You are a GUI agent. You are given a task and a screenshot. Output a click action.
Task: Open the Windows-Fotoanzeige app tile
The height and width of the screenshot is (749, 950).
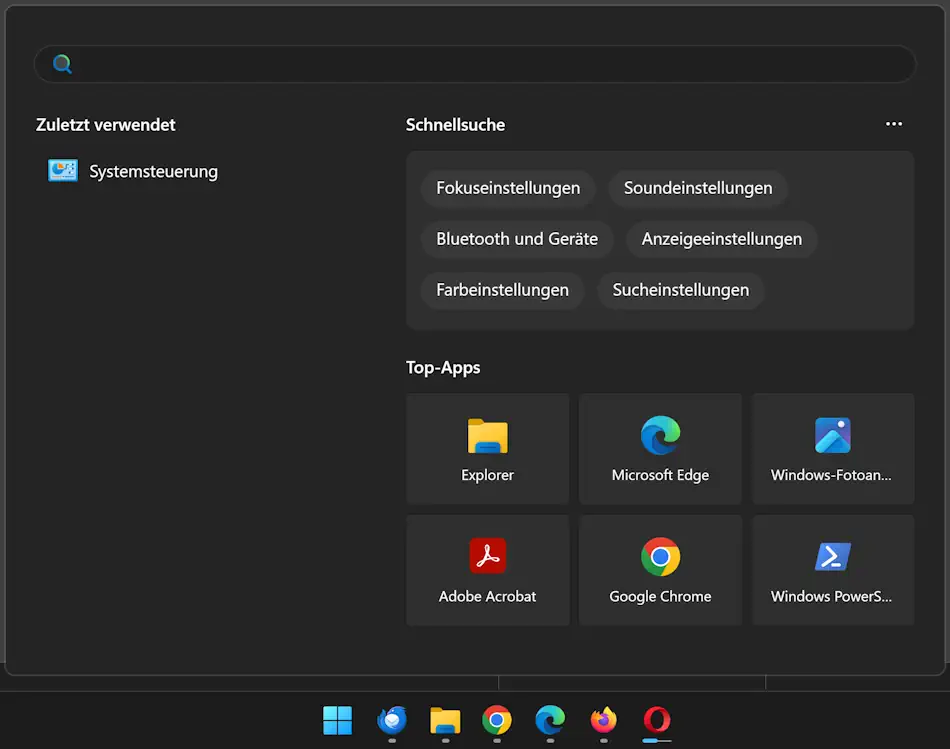[833, 448]
